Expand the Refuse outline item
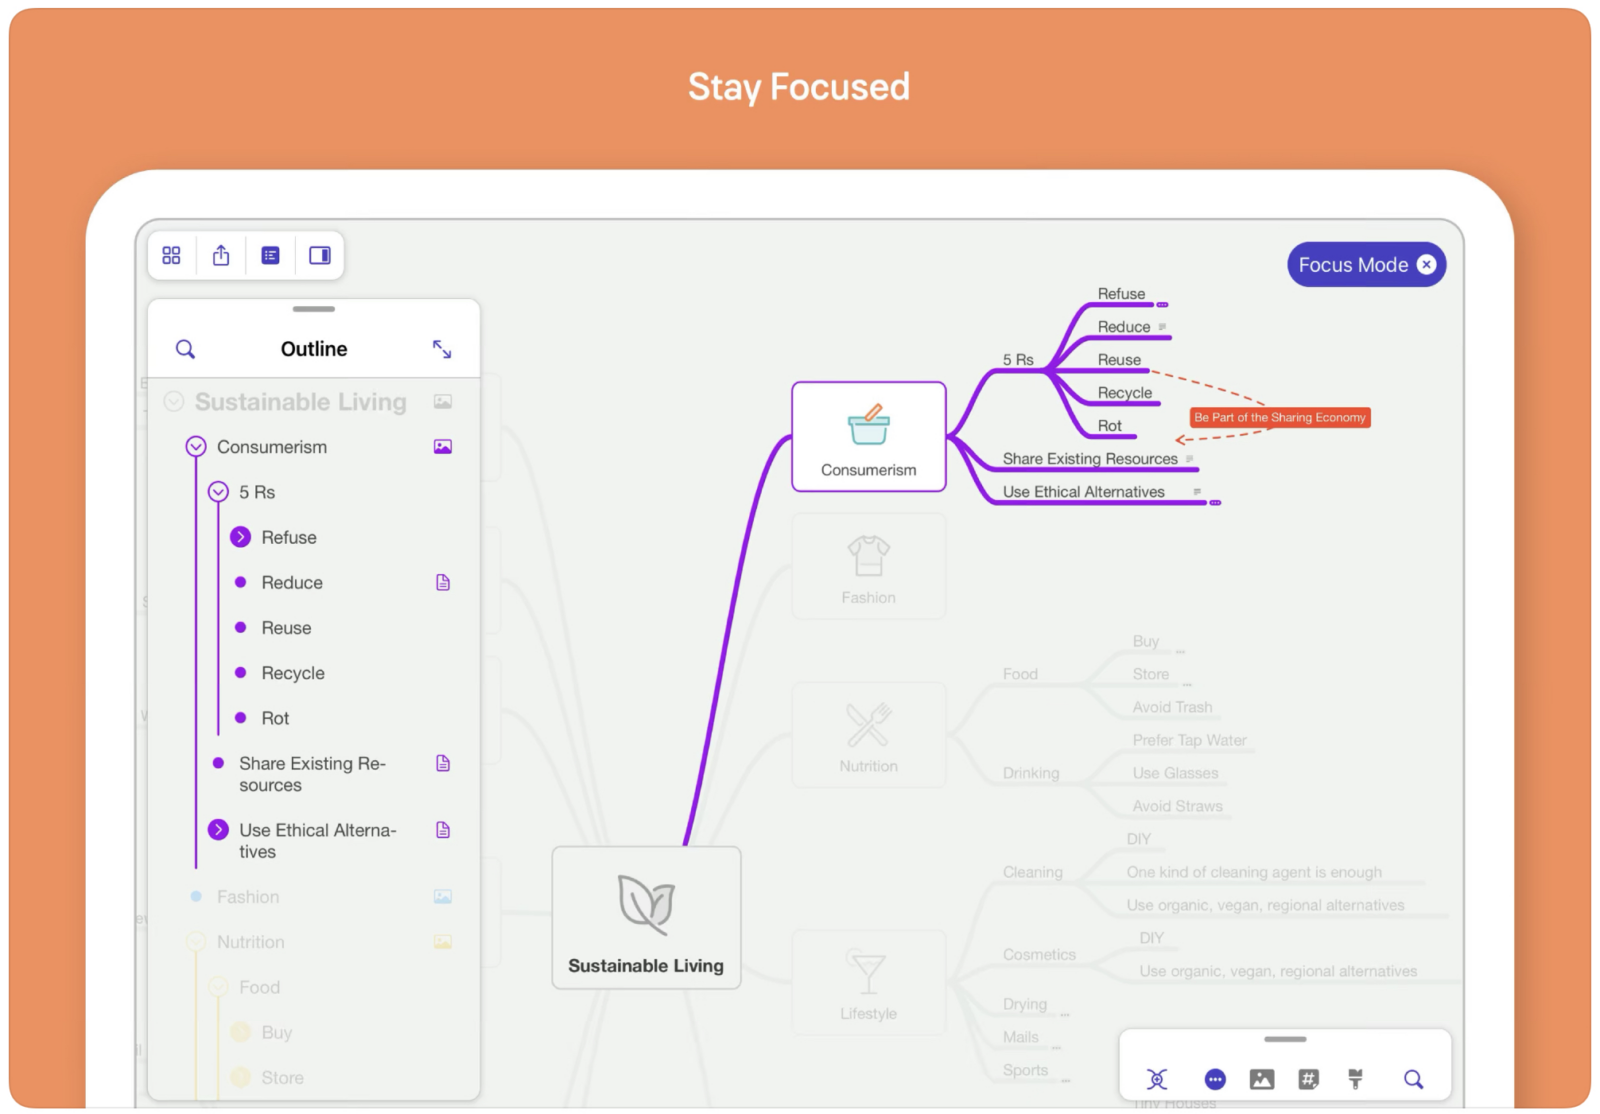Viewport: 1600px width, 1114px height. click(x=241, y=537)
